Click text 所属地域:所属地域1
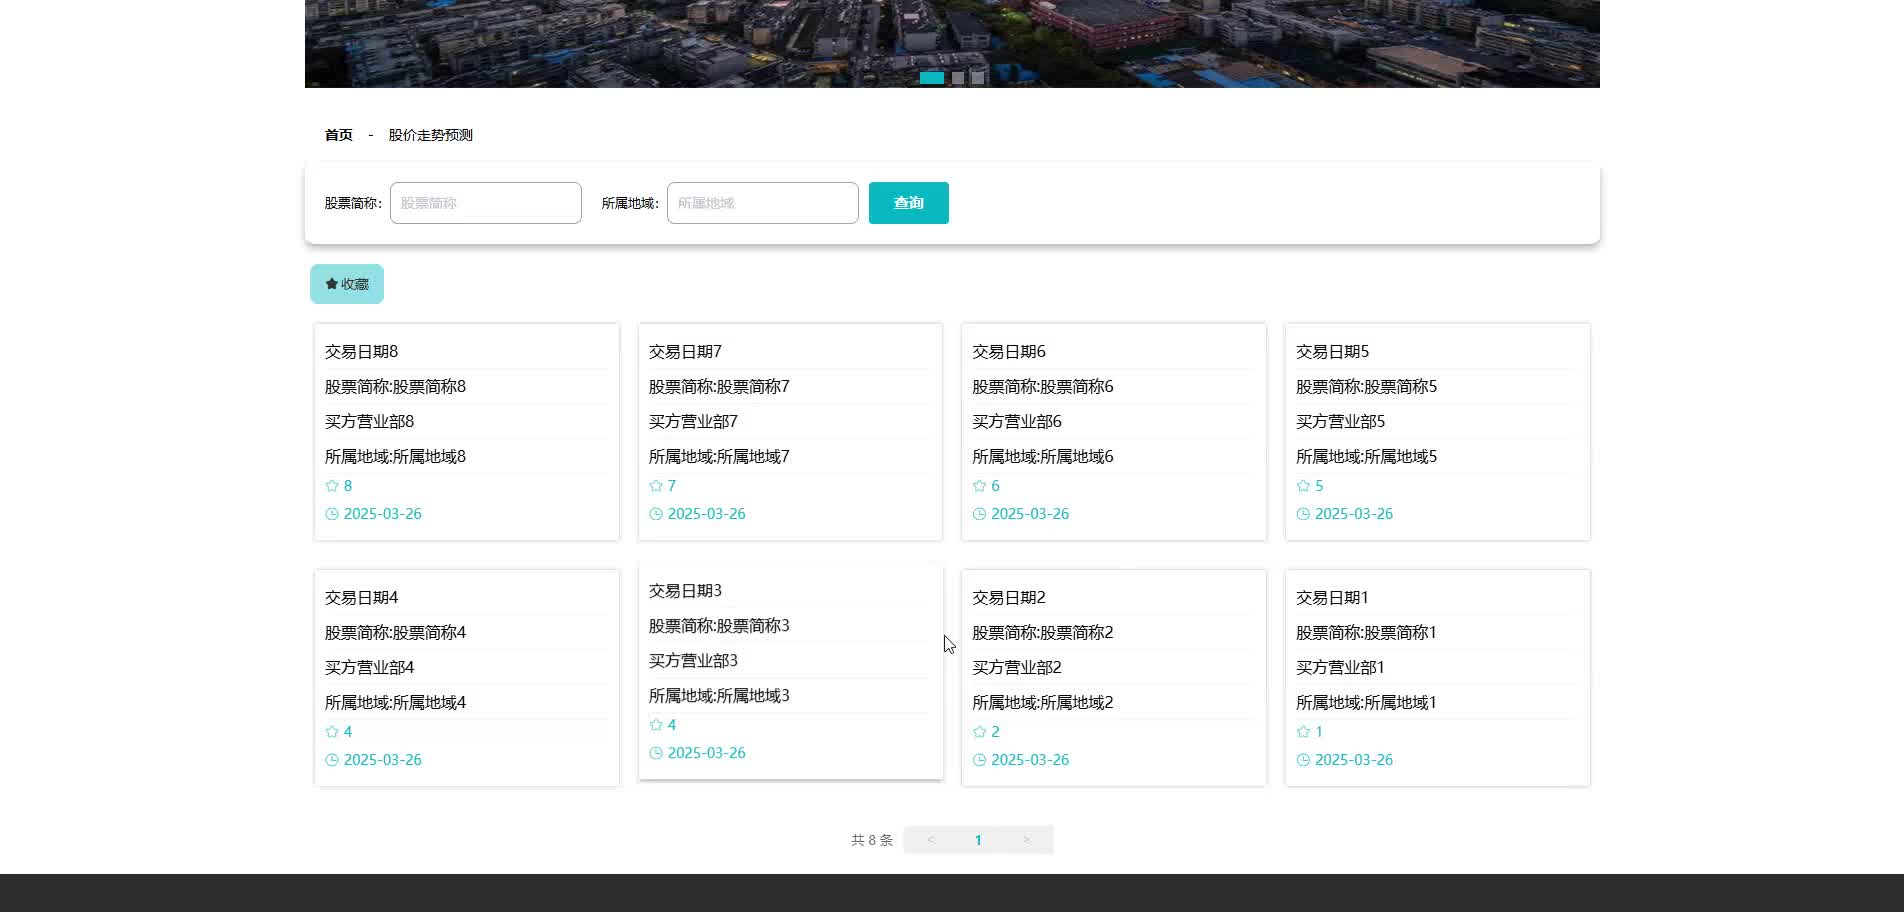Screen dimensions: 1904x912 coord(1366,703)
